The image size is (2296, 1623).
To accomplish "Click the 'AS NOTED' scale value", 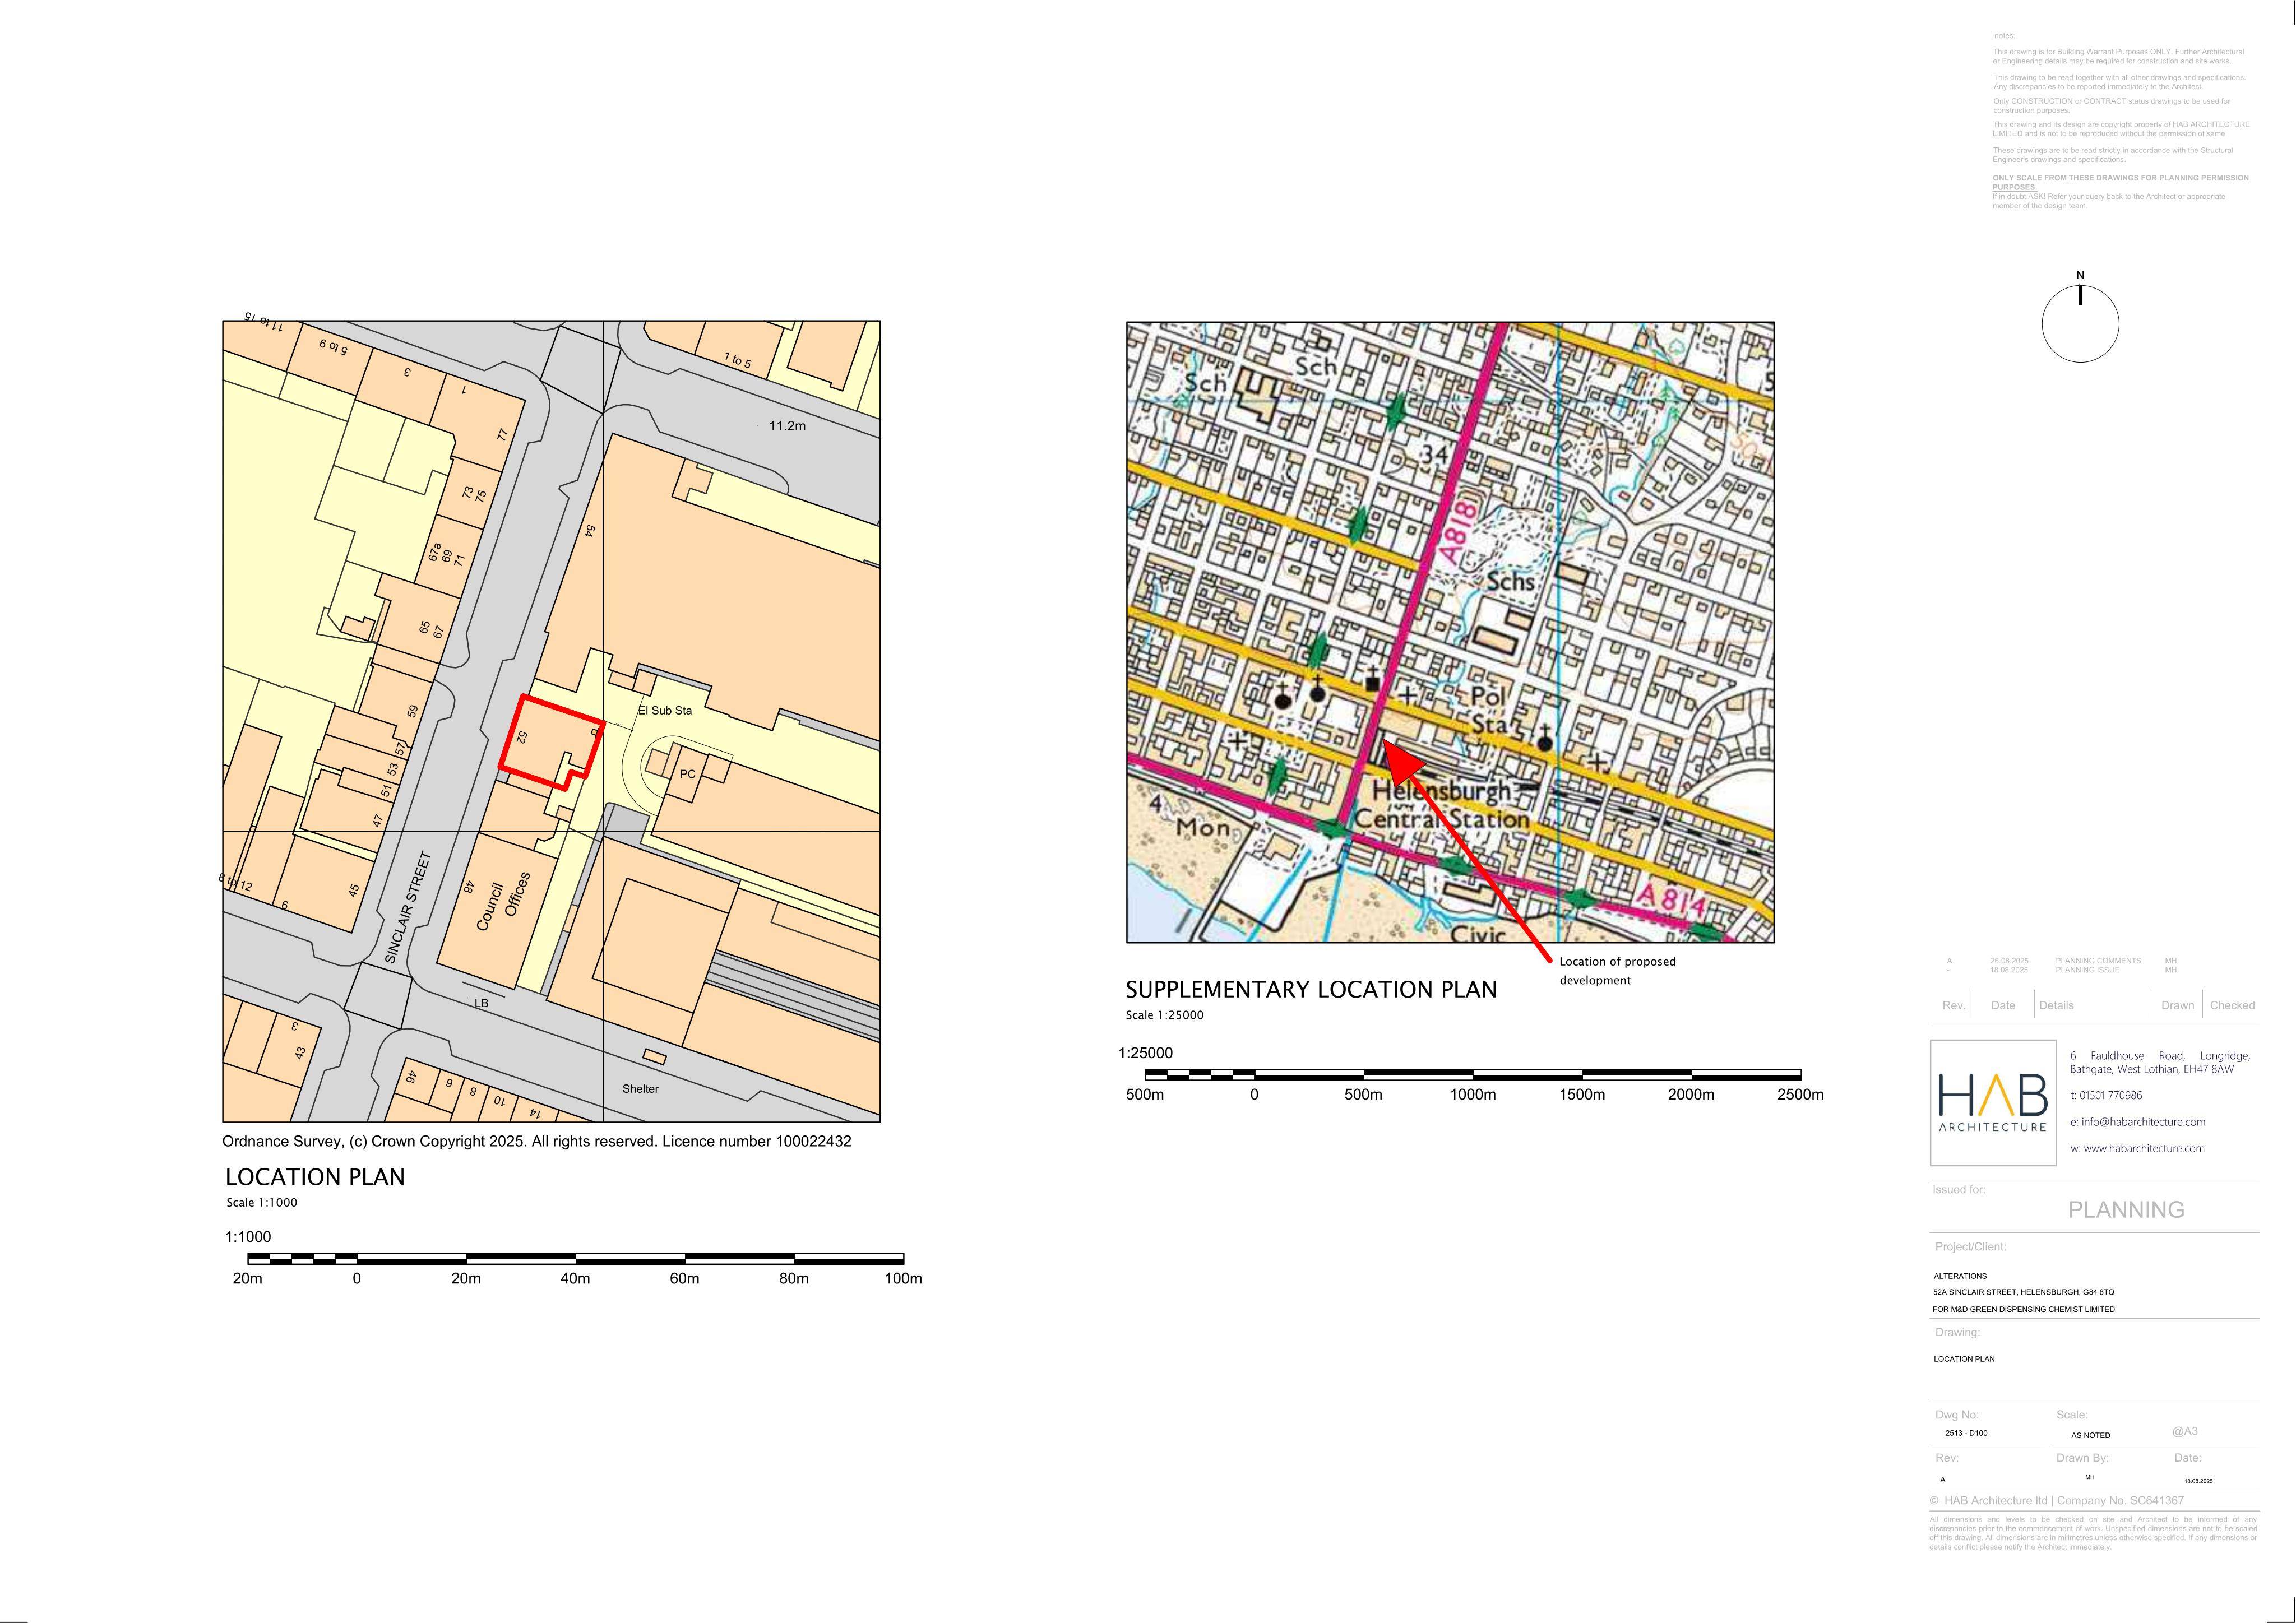I will [x=2090, y=1436].
